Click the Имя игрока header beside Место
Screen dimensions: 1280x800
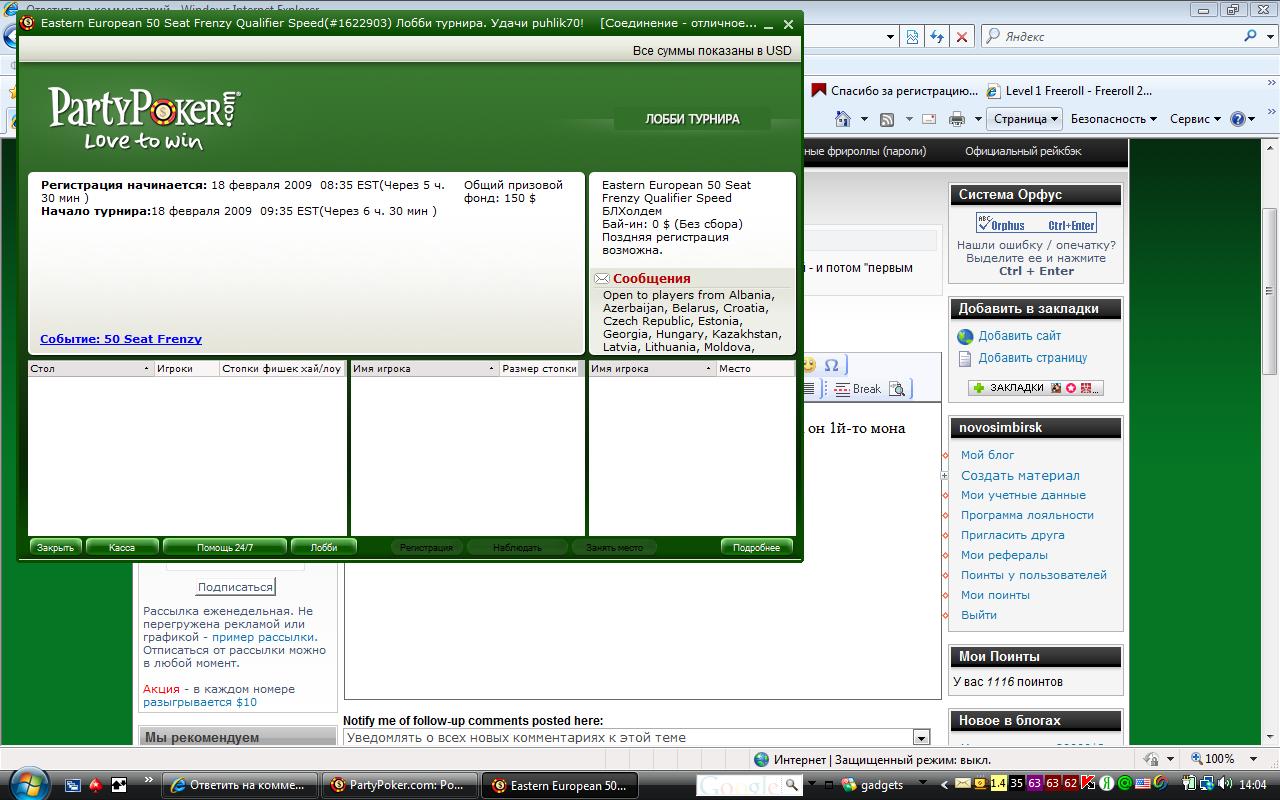pos(652,368)
